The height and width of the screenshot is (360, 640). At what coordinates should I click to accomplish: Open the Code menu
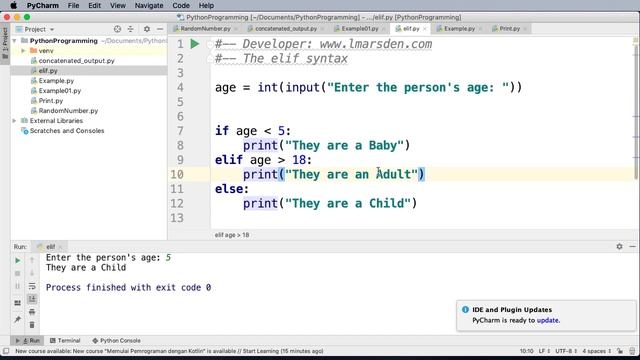(181, 5)
